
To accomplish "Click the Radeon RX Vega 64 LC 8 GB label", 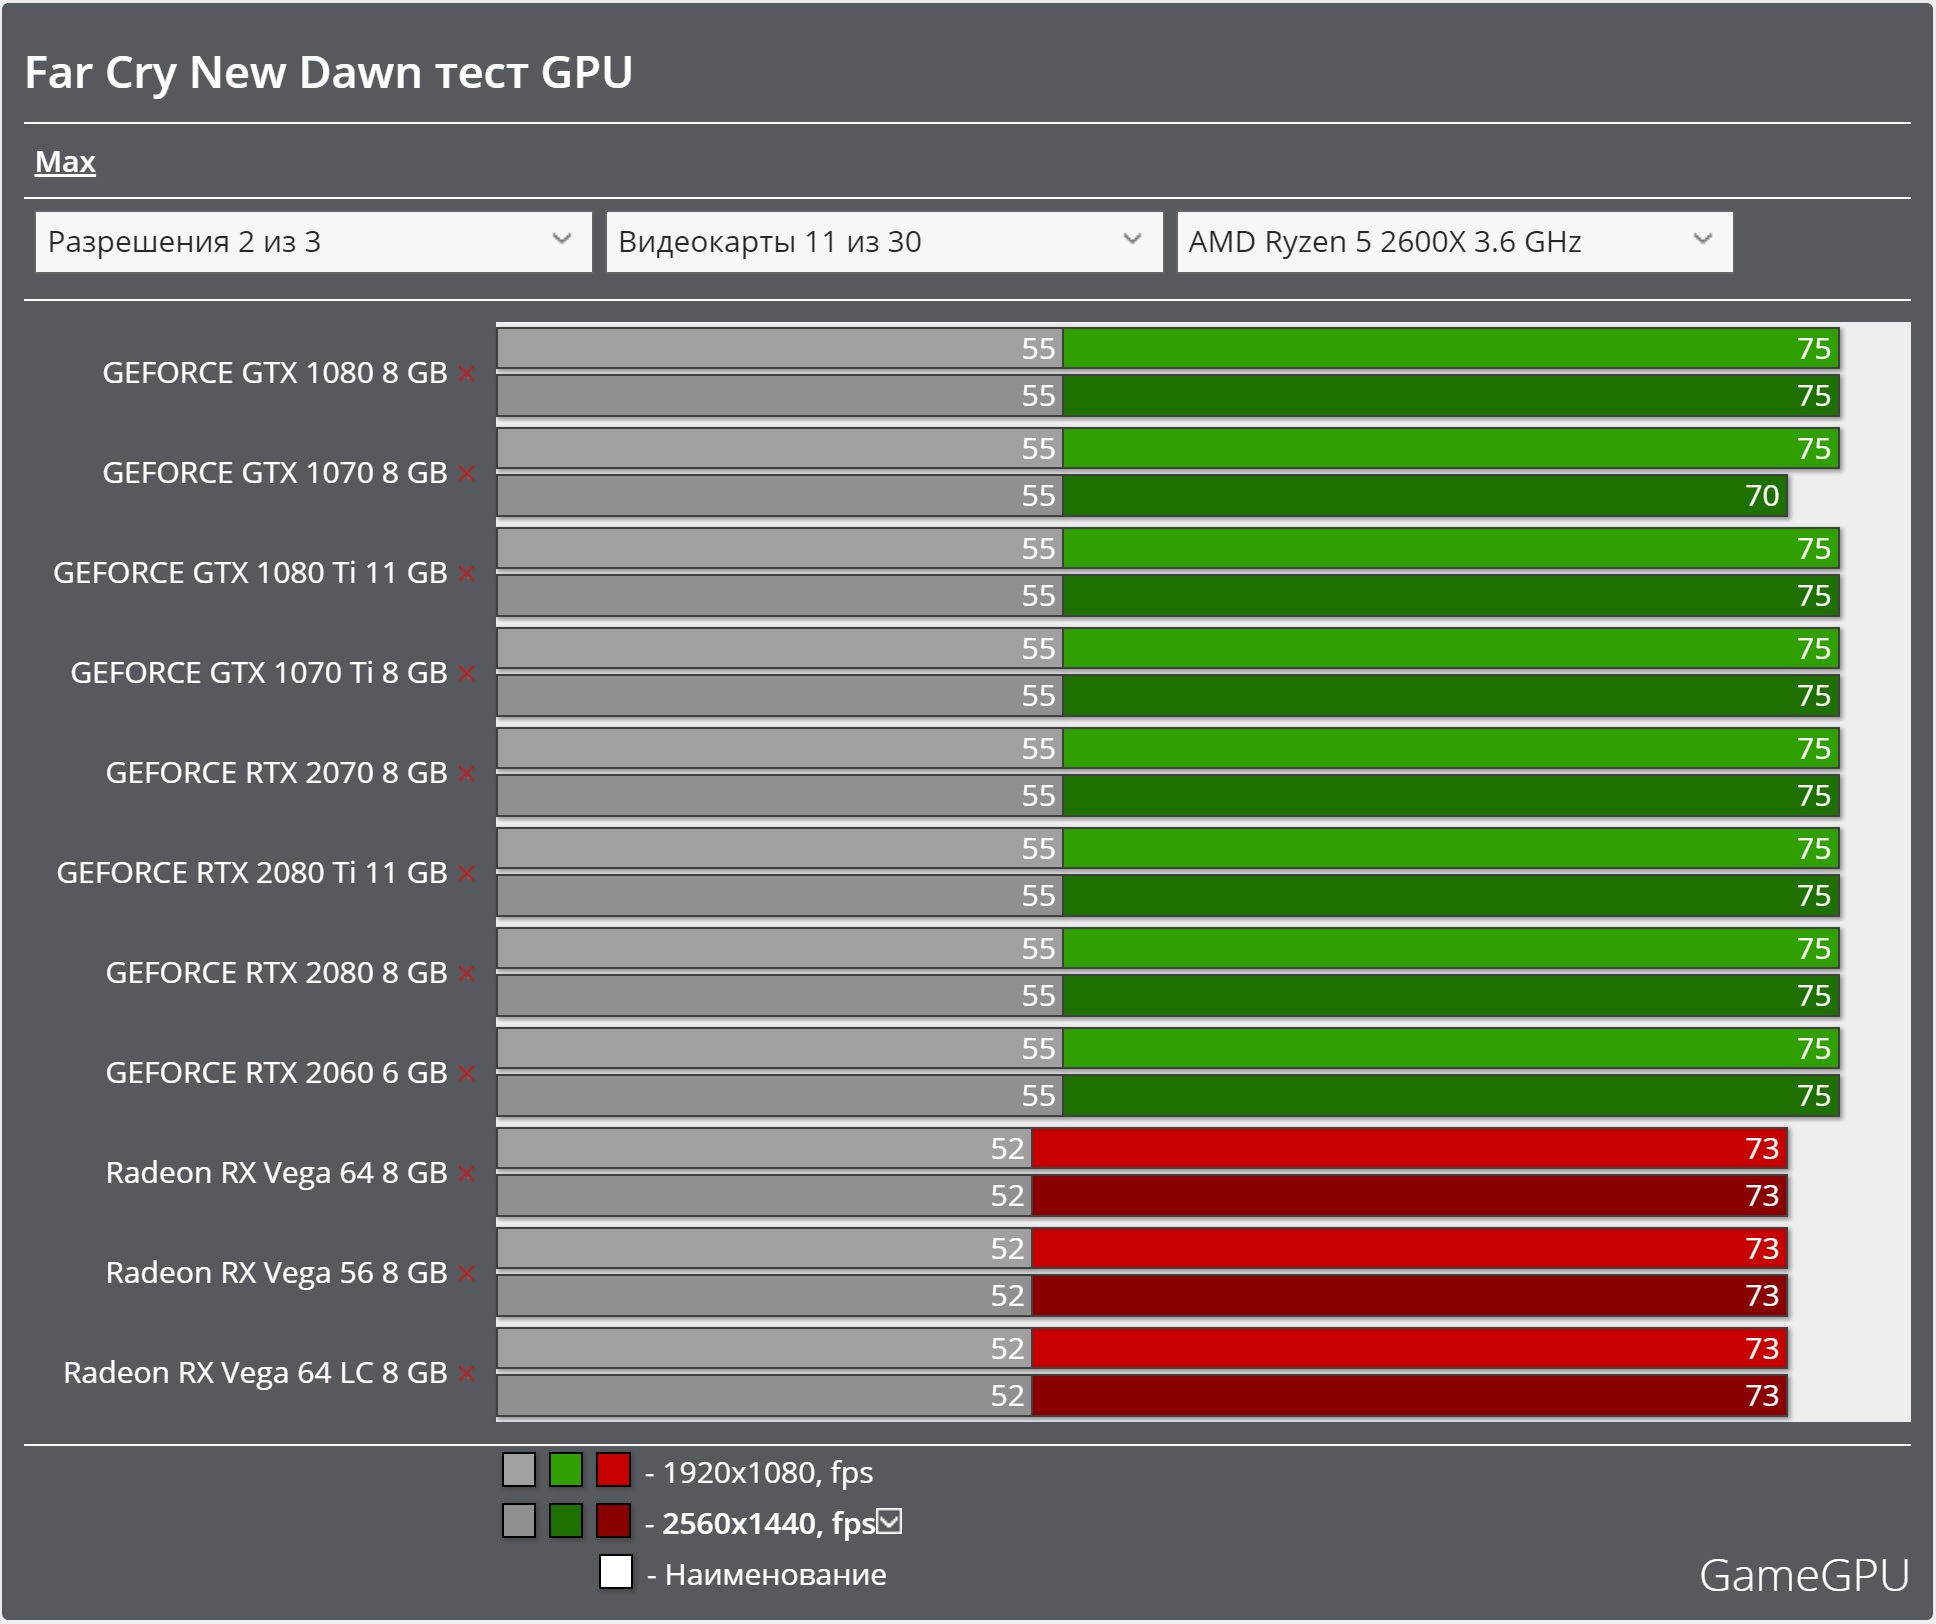I will point(255,1373).
